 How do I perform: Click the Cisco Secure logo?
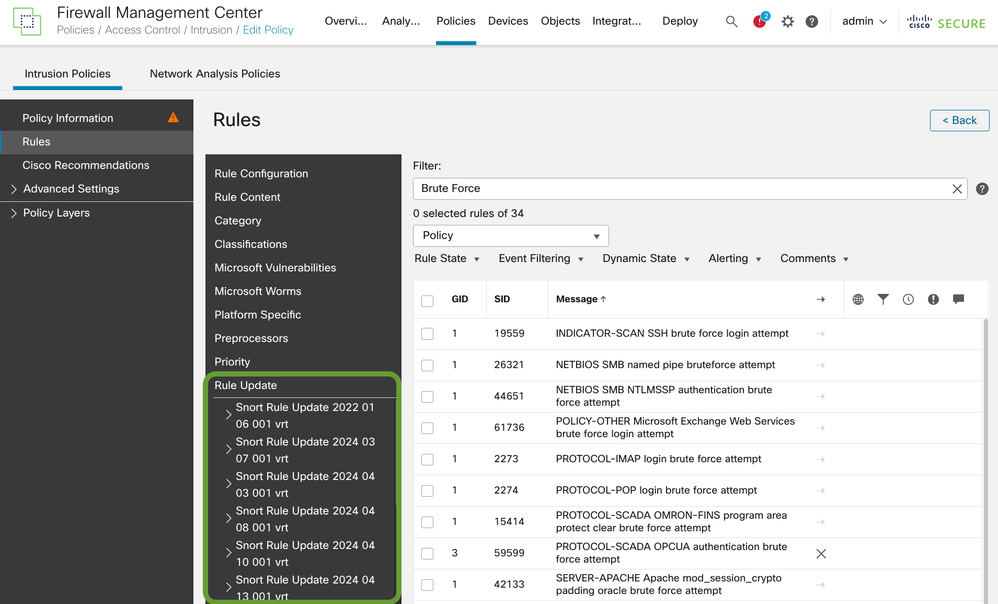click(x=946, y=22)
